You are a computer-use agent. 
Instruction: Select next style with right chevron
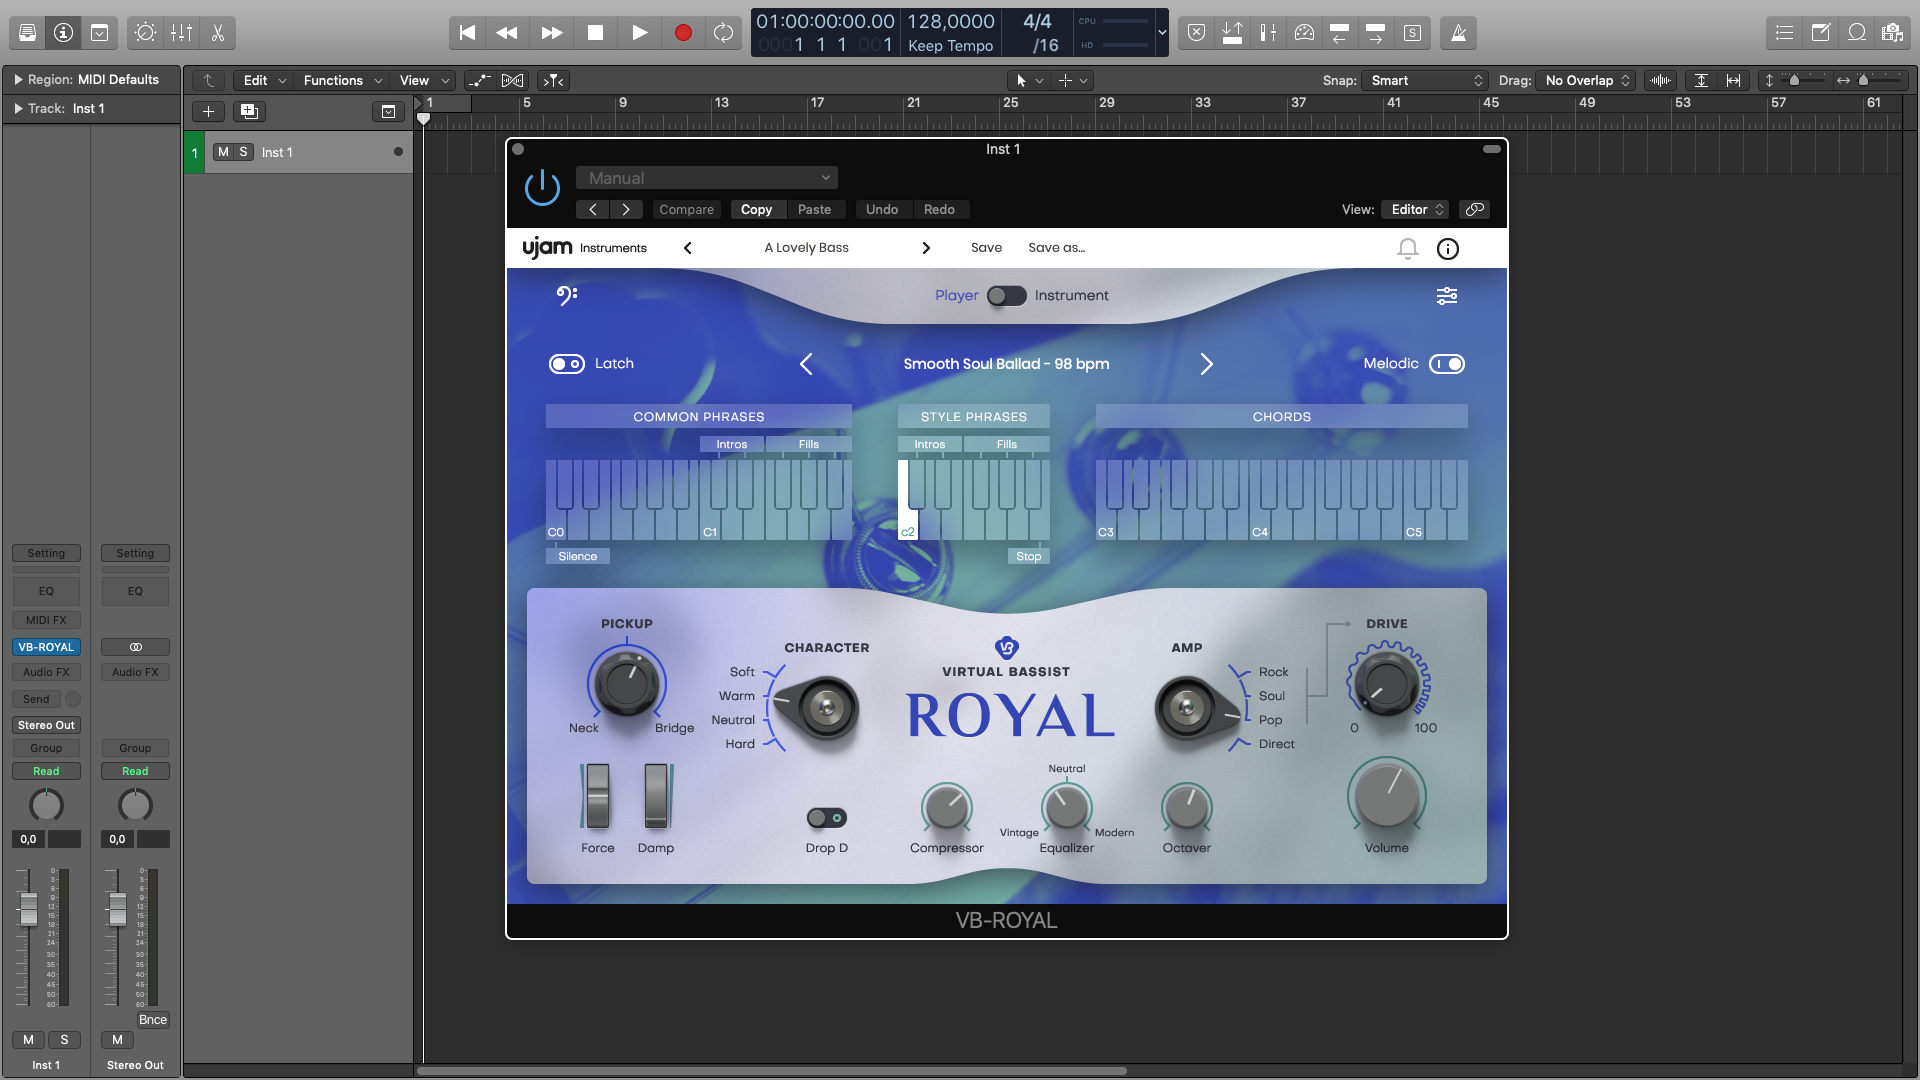click(x=1206, y=364)
